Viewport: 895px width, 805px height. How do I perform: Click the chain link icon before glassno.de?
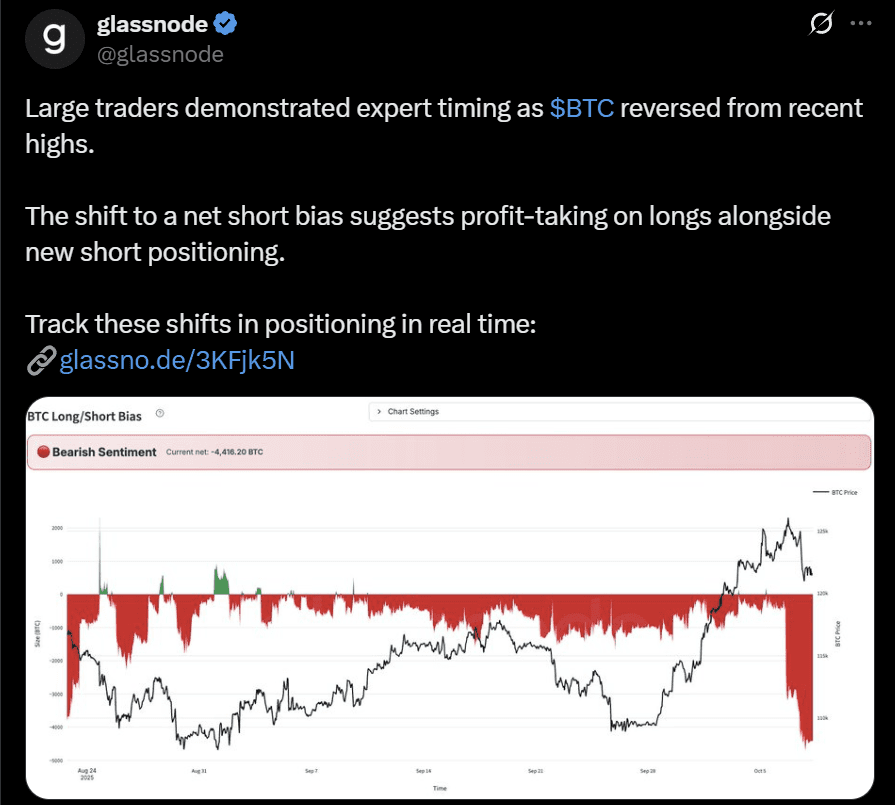(40, 361)
